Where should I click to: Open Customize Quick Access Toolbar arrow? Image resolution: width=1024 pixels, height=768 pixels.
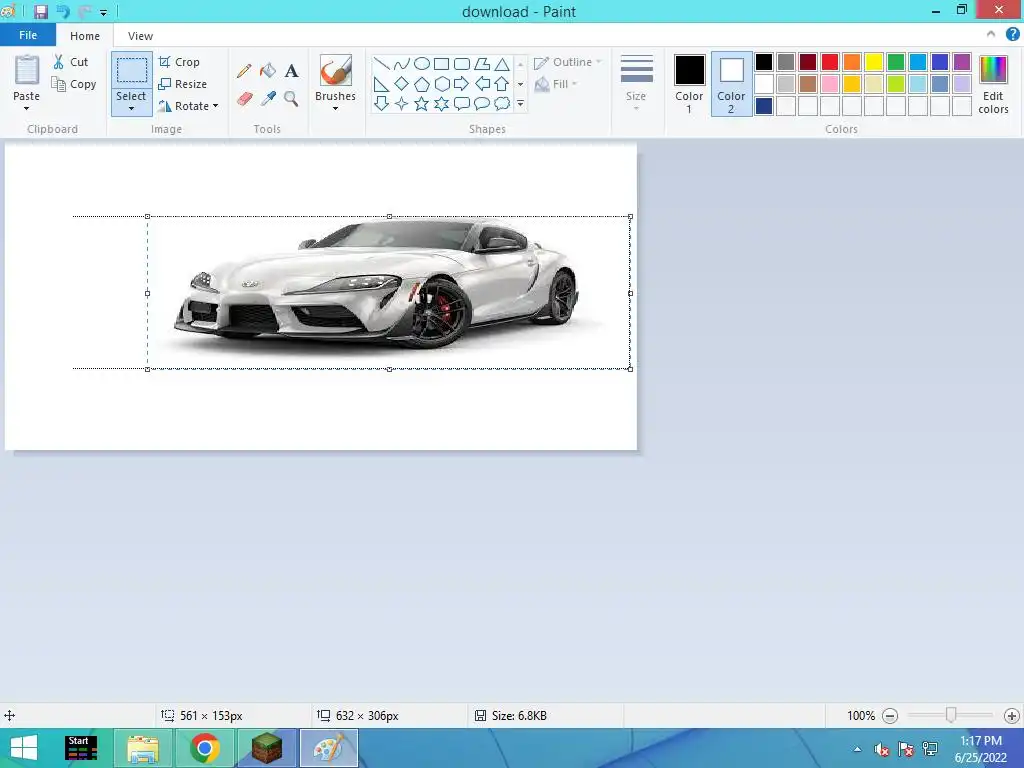coord(103,12)
